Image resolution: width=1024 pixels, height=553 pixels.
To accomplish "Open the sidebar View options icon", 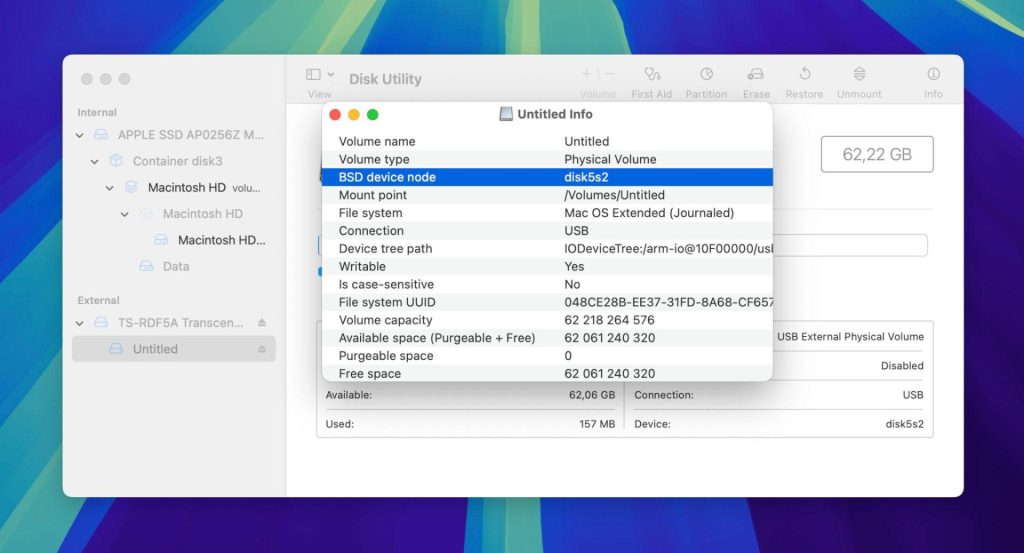I will [313, 74].
